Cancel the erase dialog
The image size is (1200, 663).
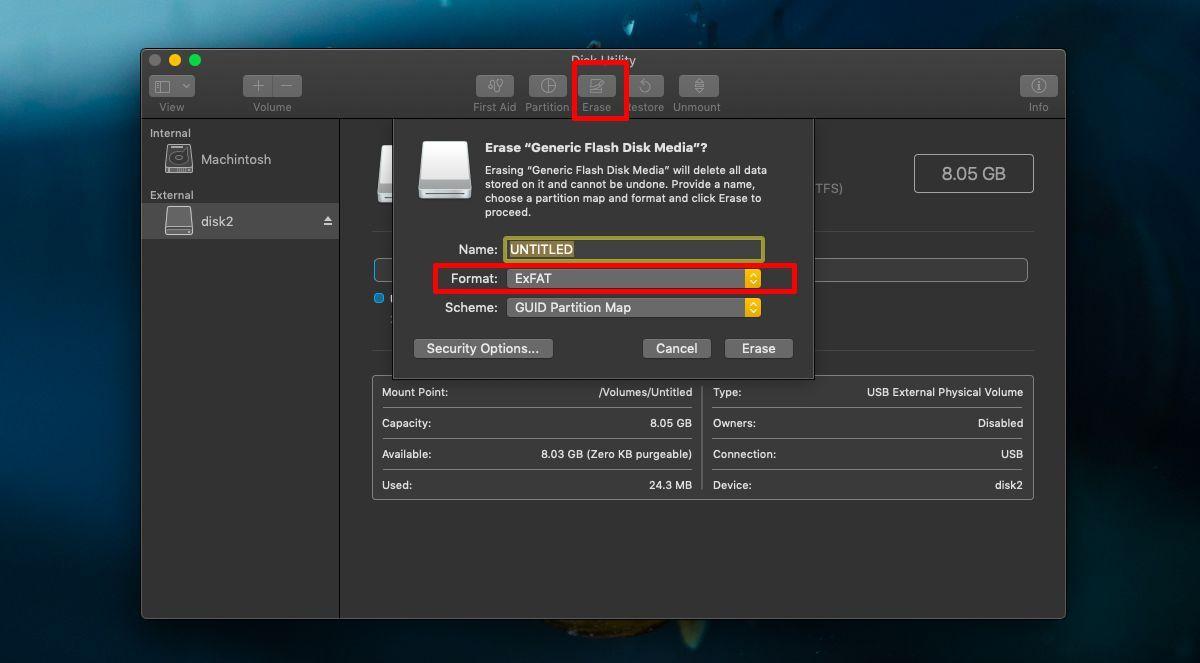[677, 348]
